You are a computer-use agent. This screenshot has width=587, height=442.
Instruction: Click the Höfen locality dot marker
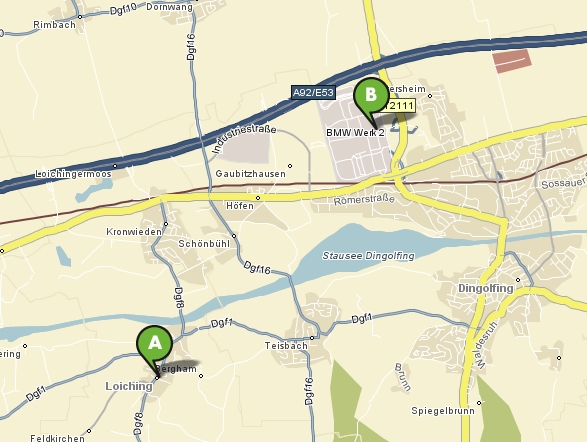tap(258, 198)
